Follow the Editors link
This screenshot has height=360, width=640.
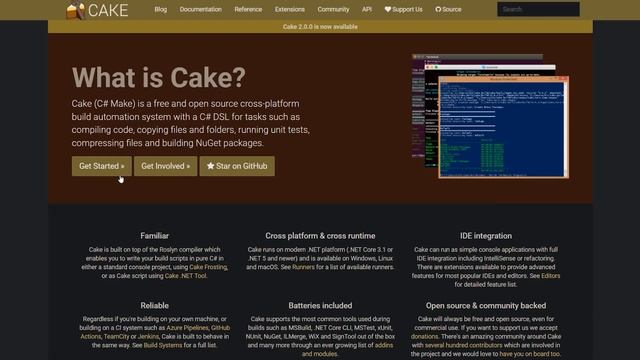click(550, 276)
